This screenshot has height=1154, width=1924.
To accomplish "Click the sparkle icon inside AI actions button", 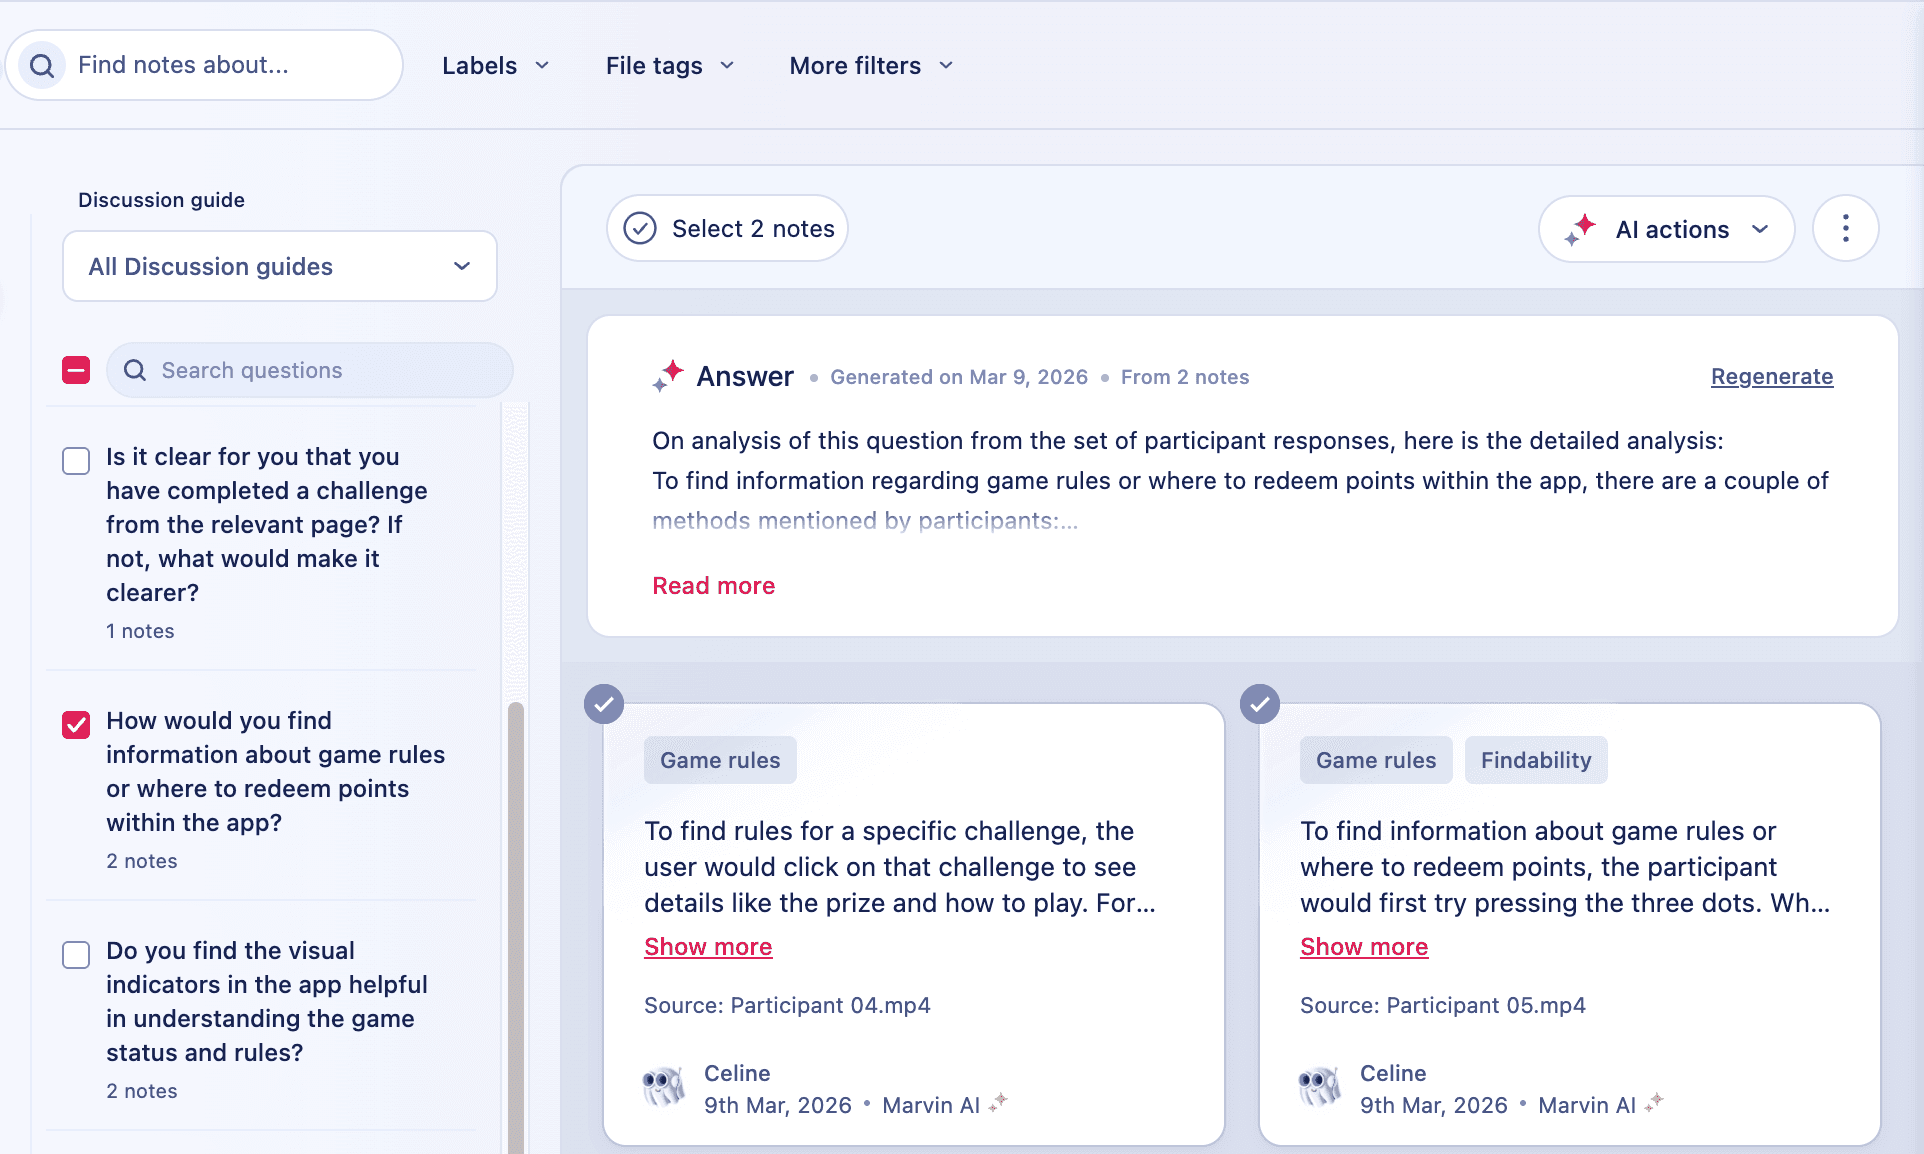I will (x=1582, y=228).
